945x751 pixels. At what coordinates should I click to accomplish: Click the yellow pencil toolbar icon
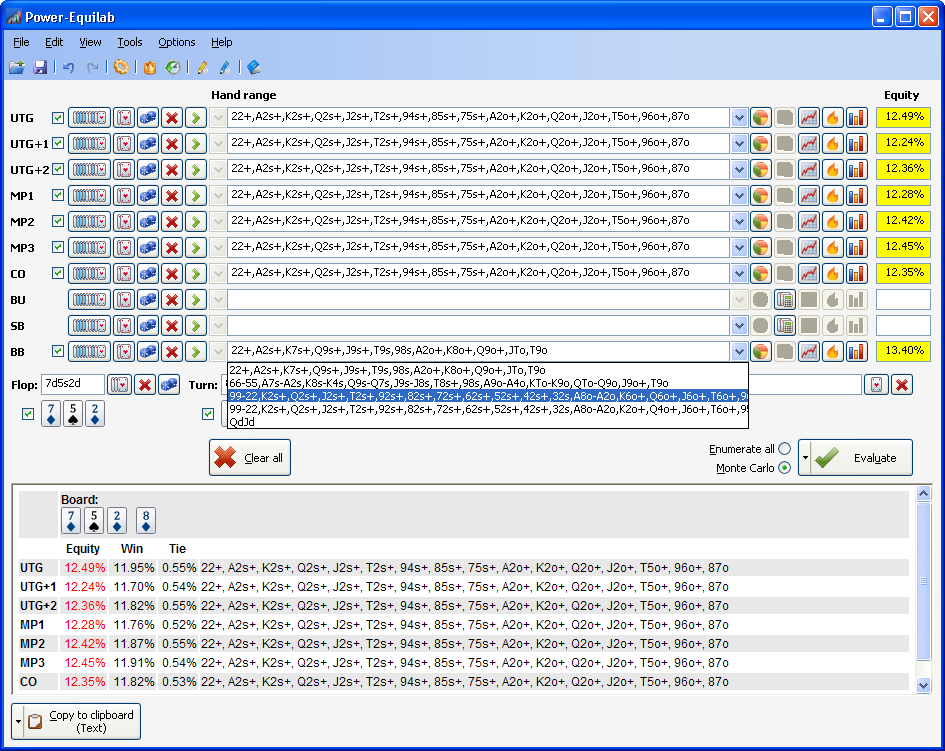click(202, 67)
